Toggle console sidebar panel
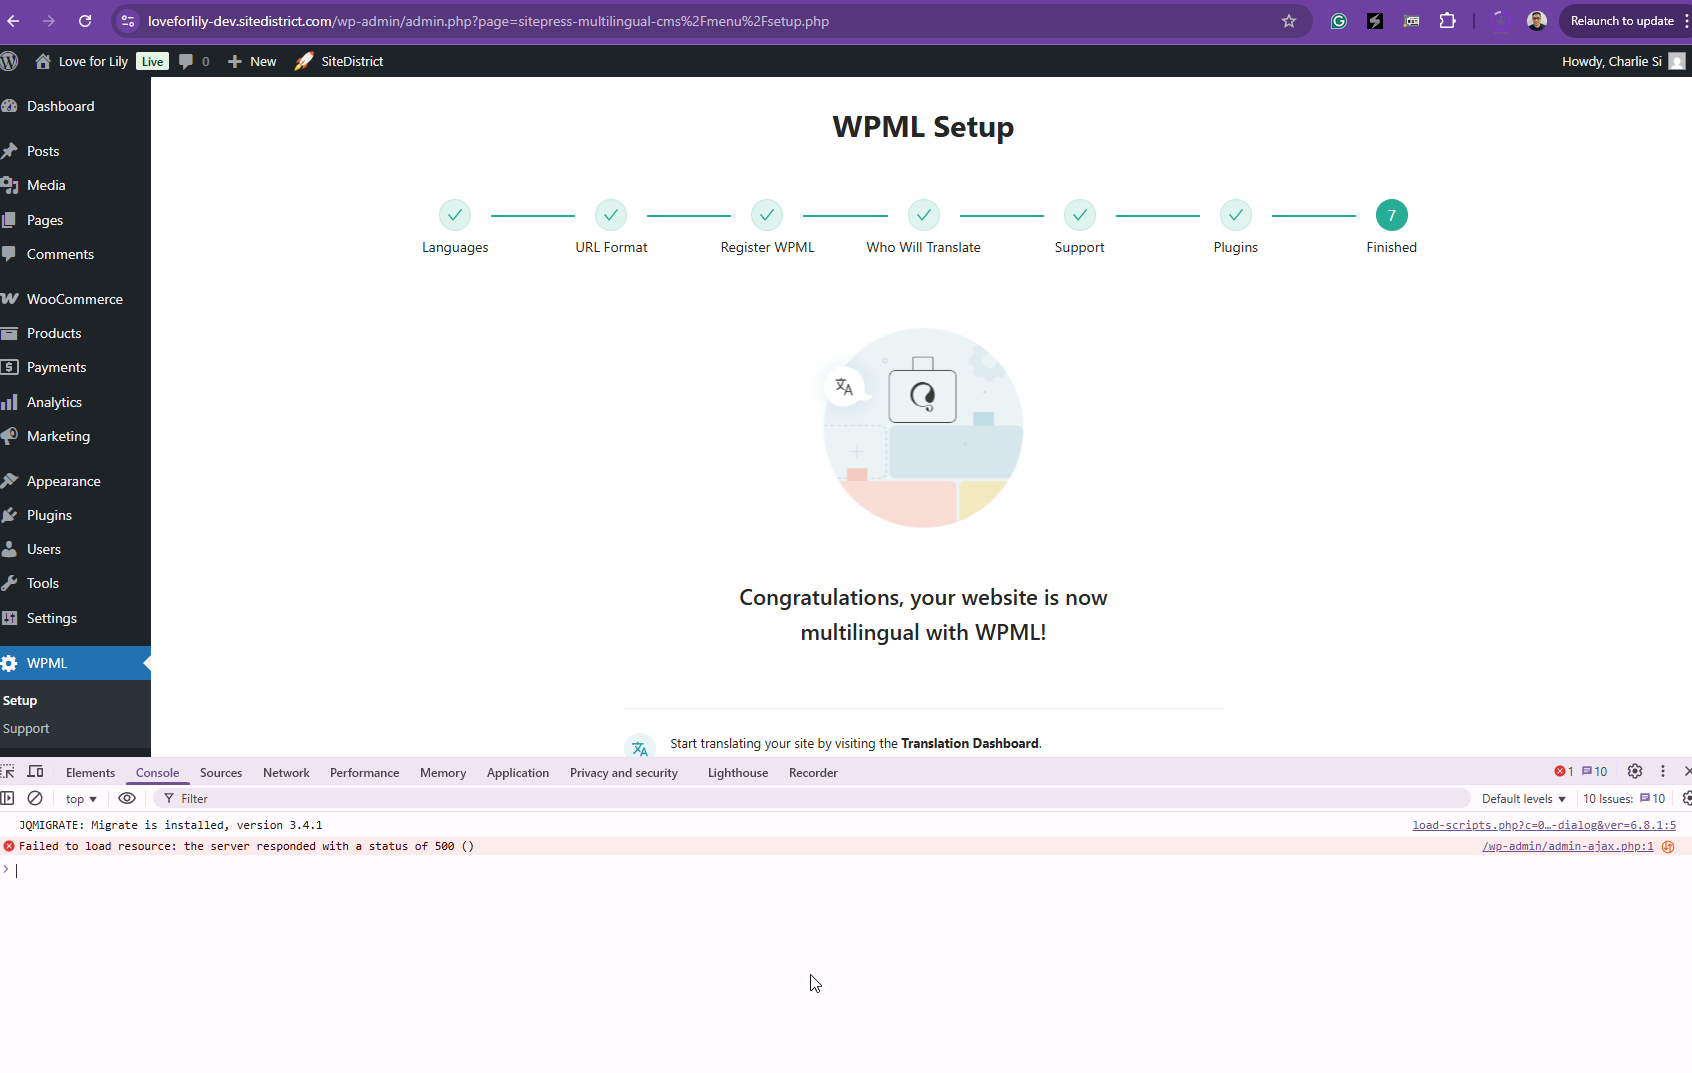The height and width of the screenshot is (1073, 1692). coord(8,799)
